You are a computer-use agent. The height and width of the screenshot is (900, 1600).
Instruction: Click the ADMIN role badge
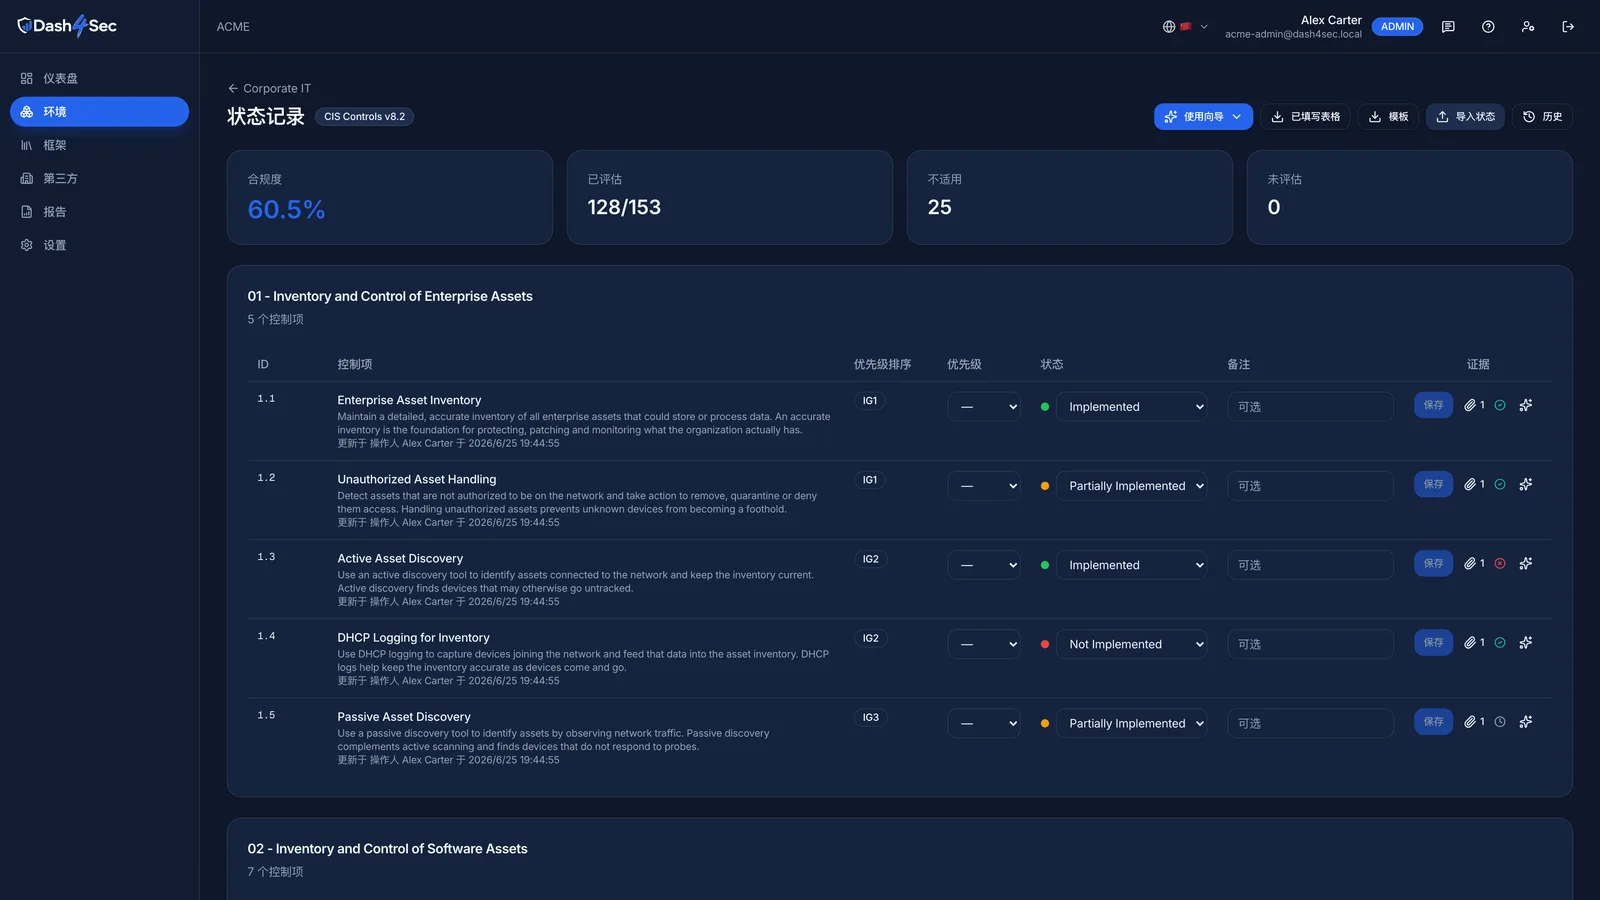[1397, 27]
